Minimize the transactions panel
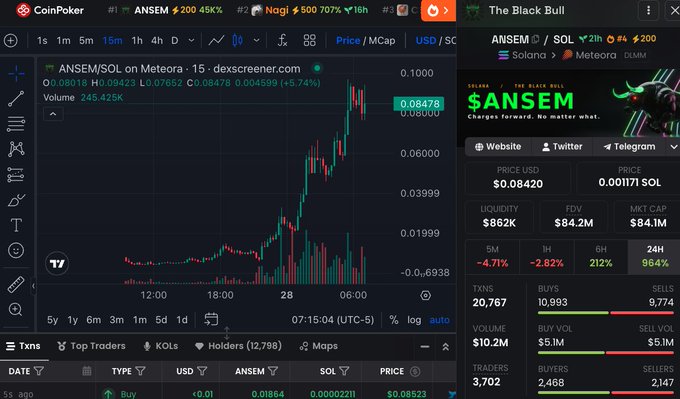This screenshot has height=399, width=680. pyautogui.click(x=425, y=347)
